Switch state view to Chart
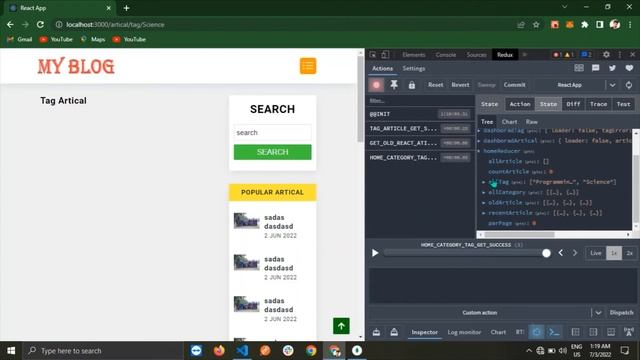The height and width of the screenshot is (360, 640). coord(509,122)
